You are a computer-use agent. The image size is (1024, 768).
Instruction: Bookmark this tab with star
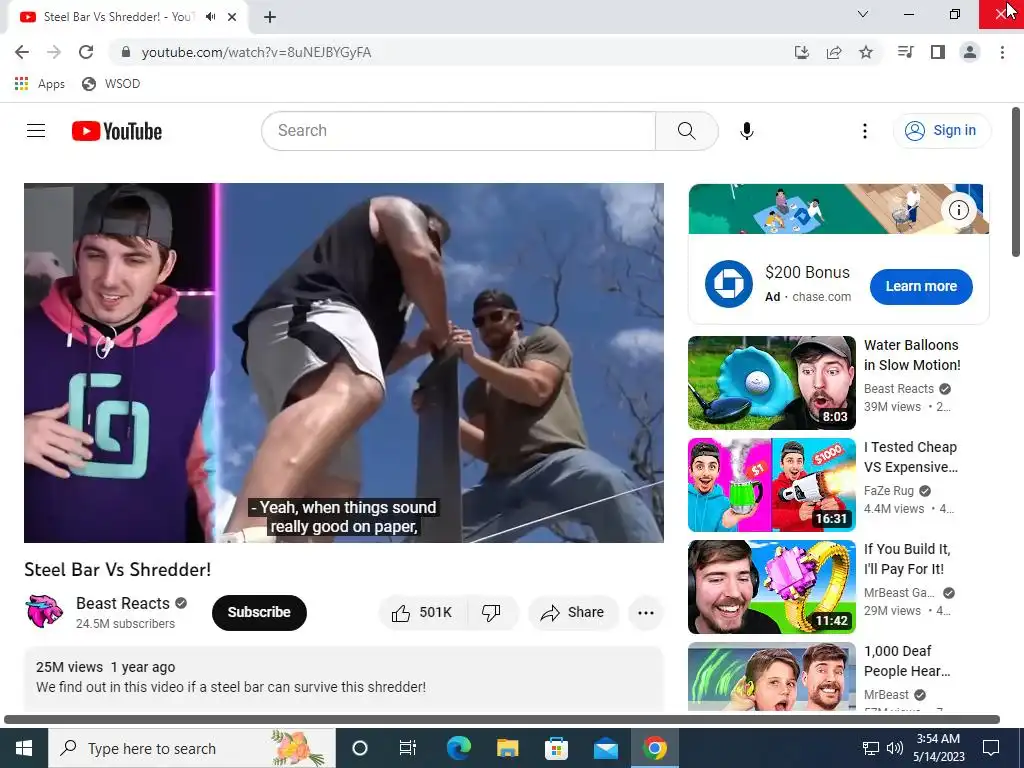point(866,52)
